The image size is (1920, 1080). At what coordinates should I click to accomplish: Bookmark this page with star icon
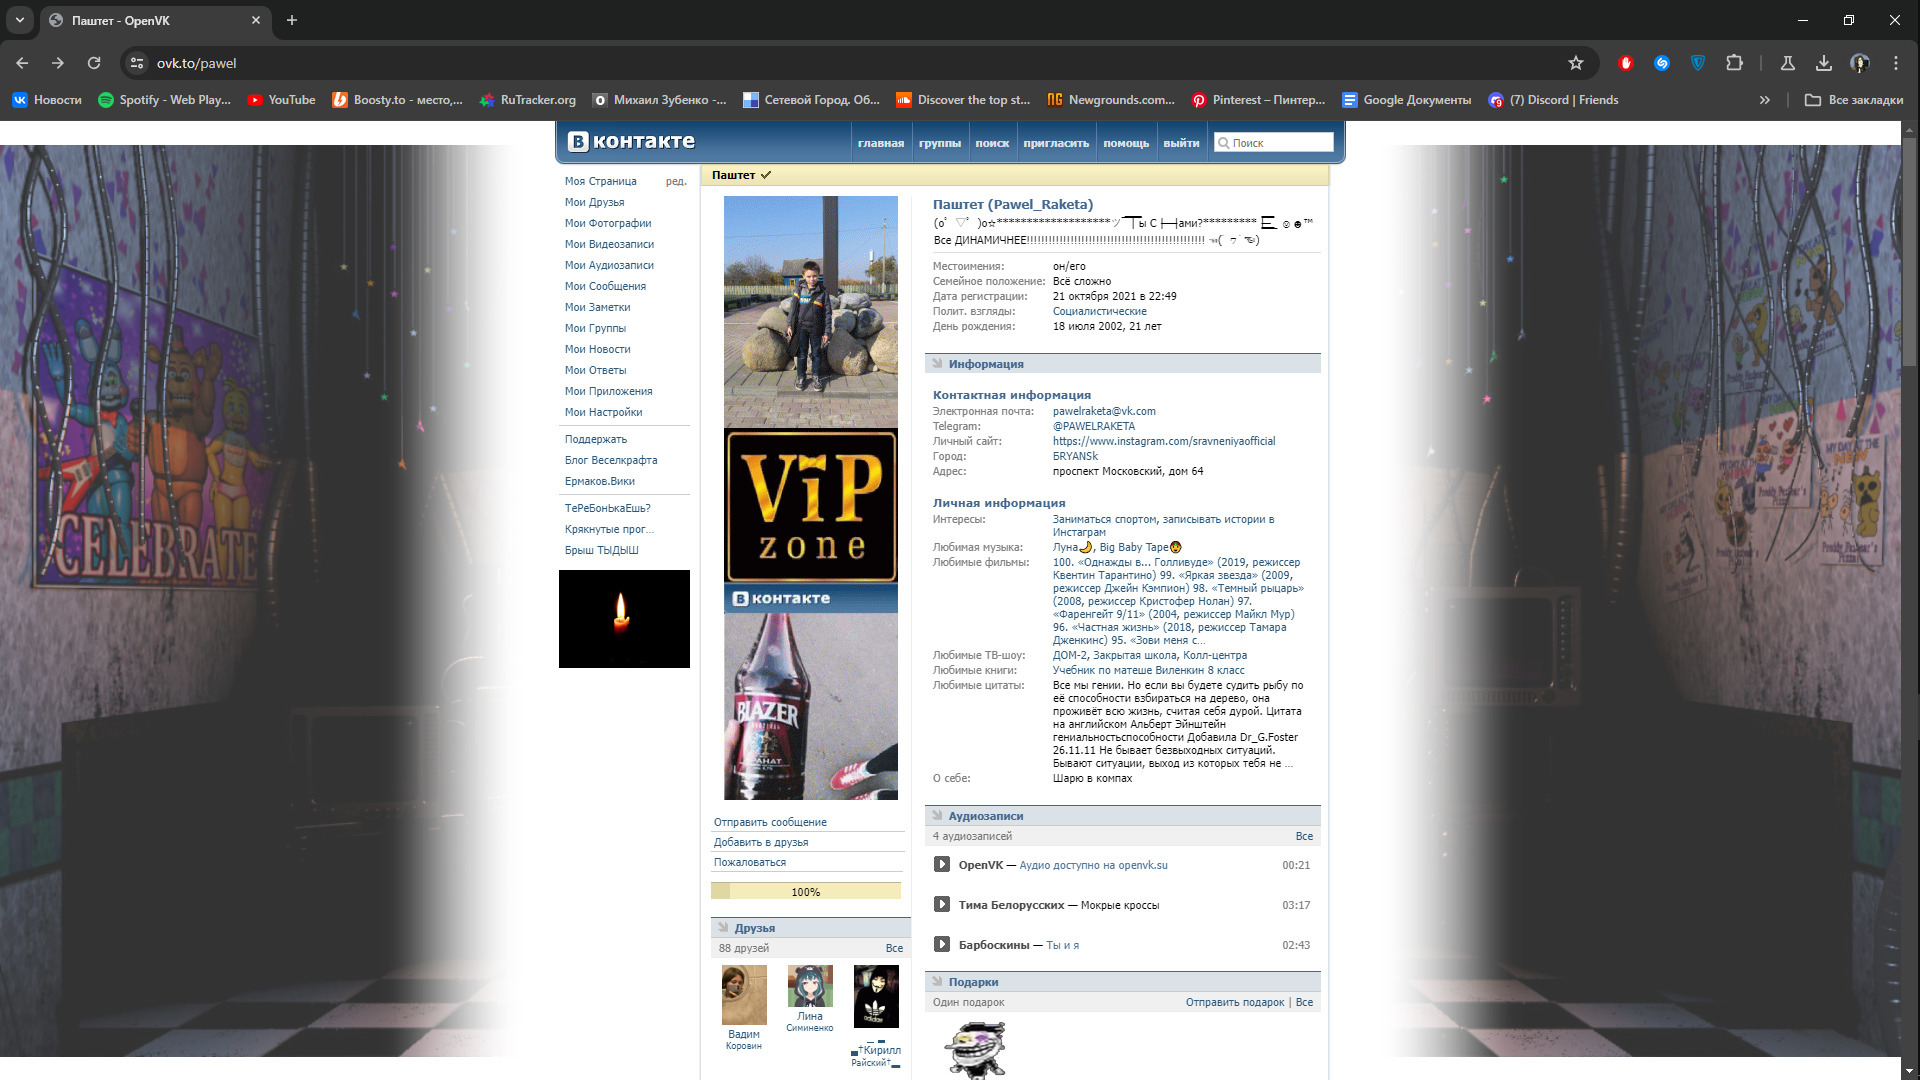coord(1576,63)
